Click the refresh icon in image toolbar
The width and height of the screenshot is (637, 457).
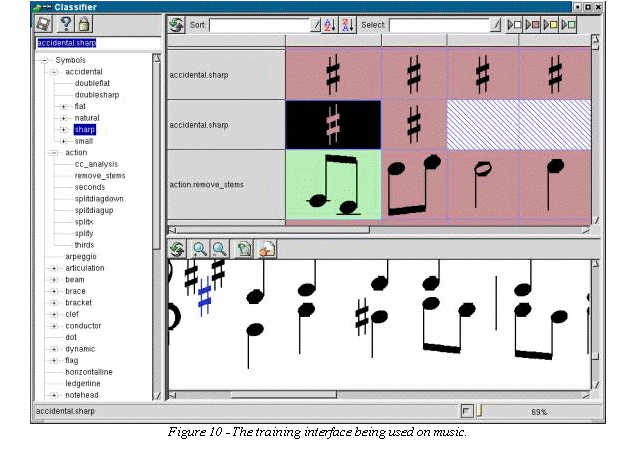[x=176, y=250]
